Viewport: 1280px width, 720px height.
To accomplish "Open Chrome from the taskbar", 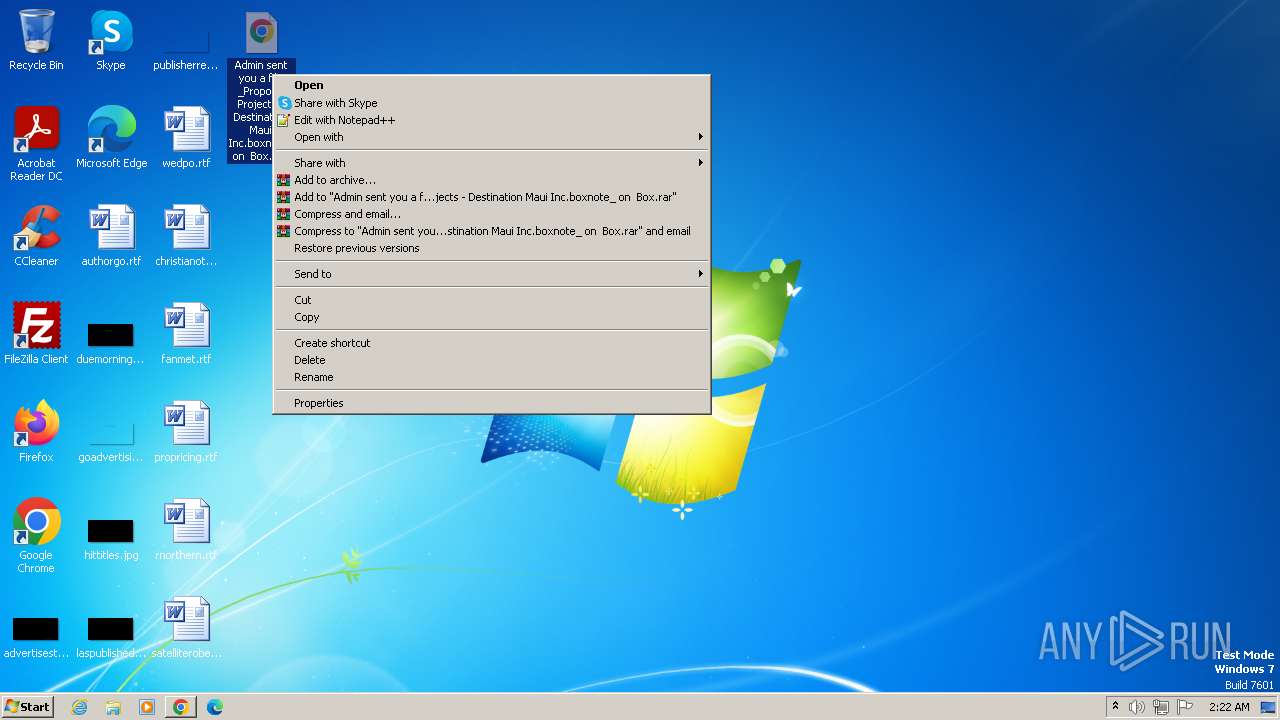I will coord(180,707).
